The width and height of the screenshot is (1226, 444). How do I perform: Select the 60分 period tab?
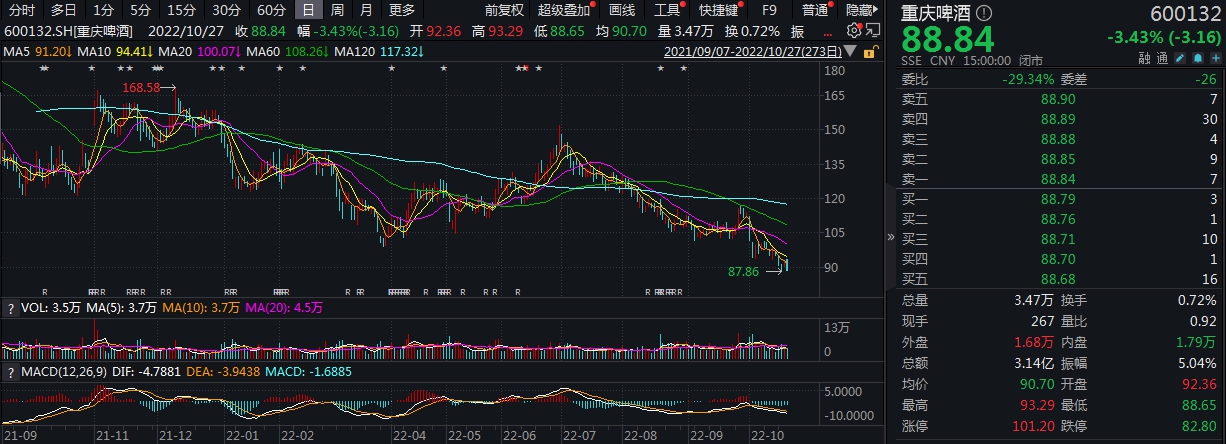tap(271, 10)
